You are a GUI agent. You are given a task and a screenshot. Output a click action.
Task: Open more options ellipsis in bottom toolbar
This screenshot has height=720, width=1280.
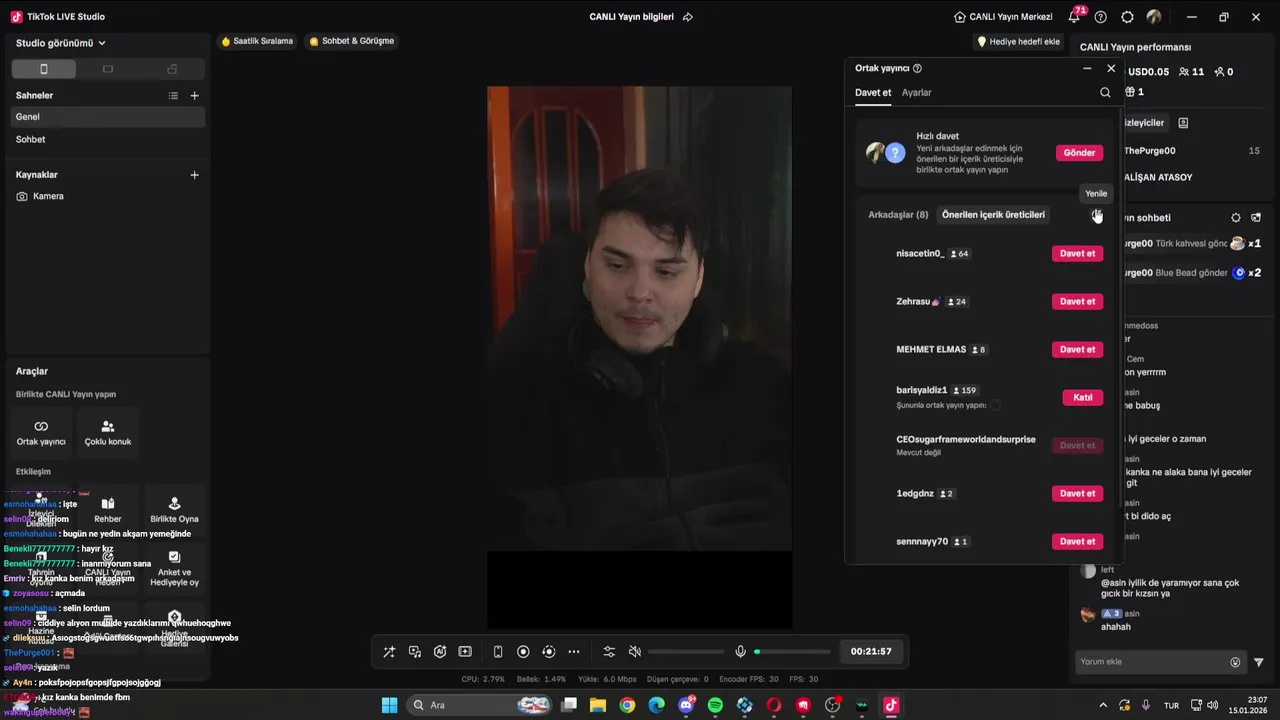574,652
